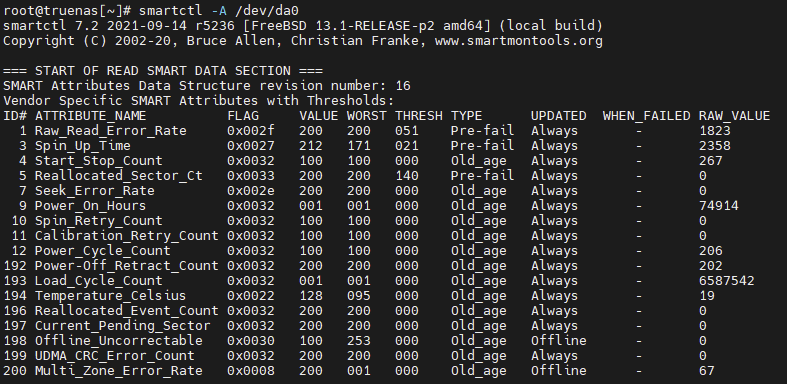The width and height of the screenshot is (787, 384).
Task: Click the Multi_Zone_Error_Rate raw value 67
Action: pos(707,370)
